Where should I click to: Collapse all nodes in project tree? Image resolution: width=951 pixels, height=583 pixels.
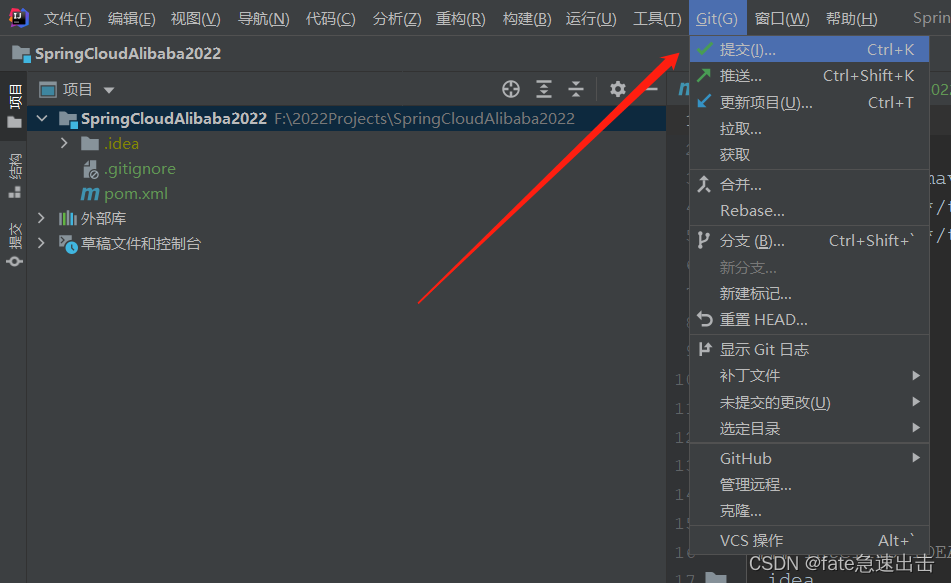tap(576, 89)
